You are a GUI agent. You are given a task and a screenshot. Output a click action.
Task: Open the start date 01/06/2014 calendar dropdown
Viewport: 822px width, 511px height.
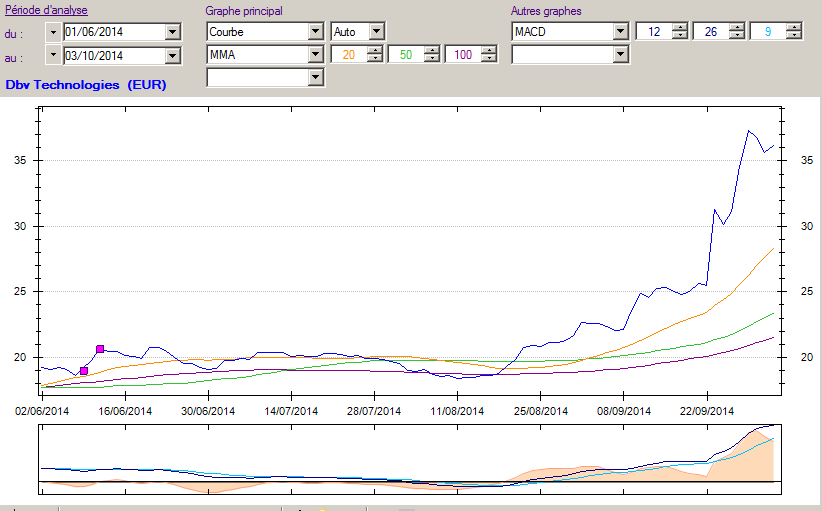(172, 32)
